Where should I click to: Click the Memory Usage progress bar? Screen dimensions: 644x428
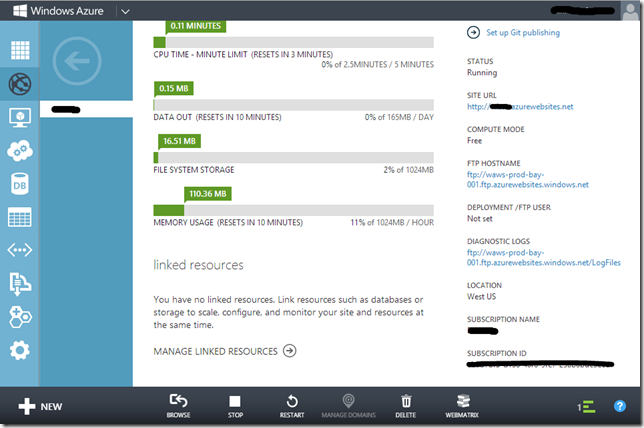(x=294, y=210)
